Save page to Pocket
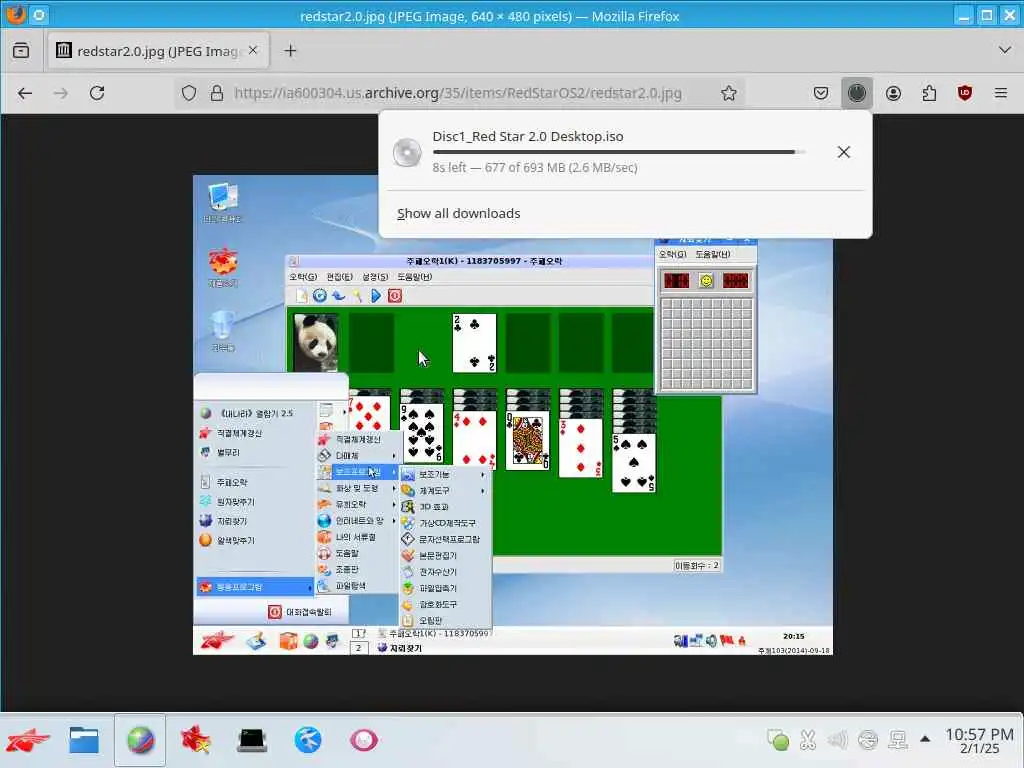Screen dimensions: 1024x768 pyautogui.click(x=821, y=93)
